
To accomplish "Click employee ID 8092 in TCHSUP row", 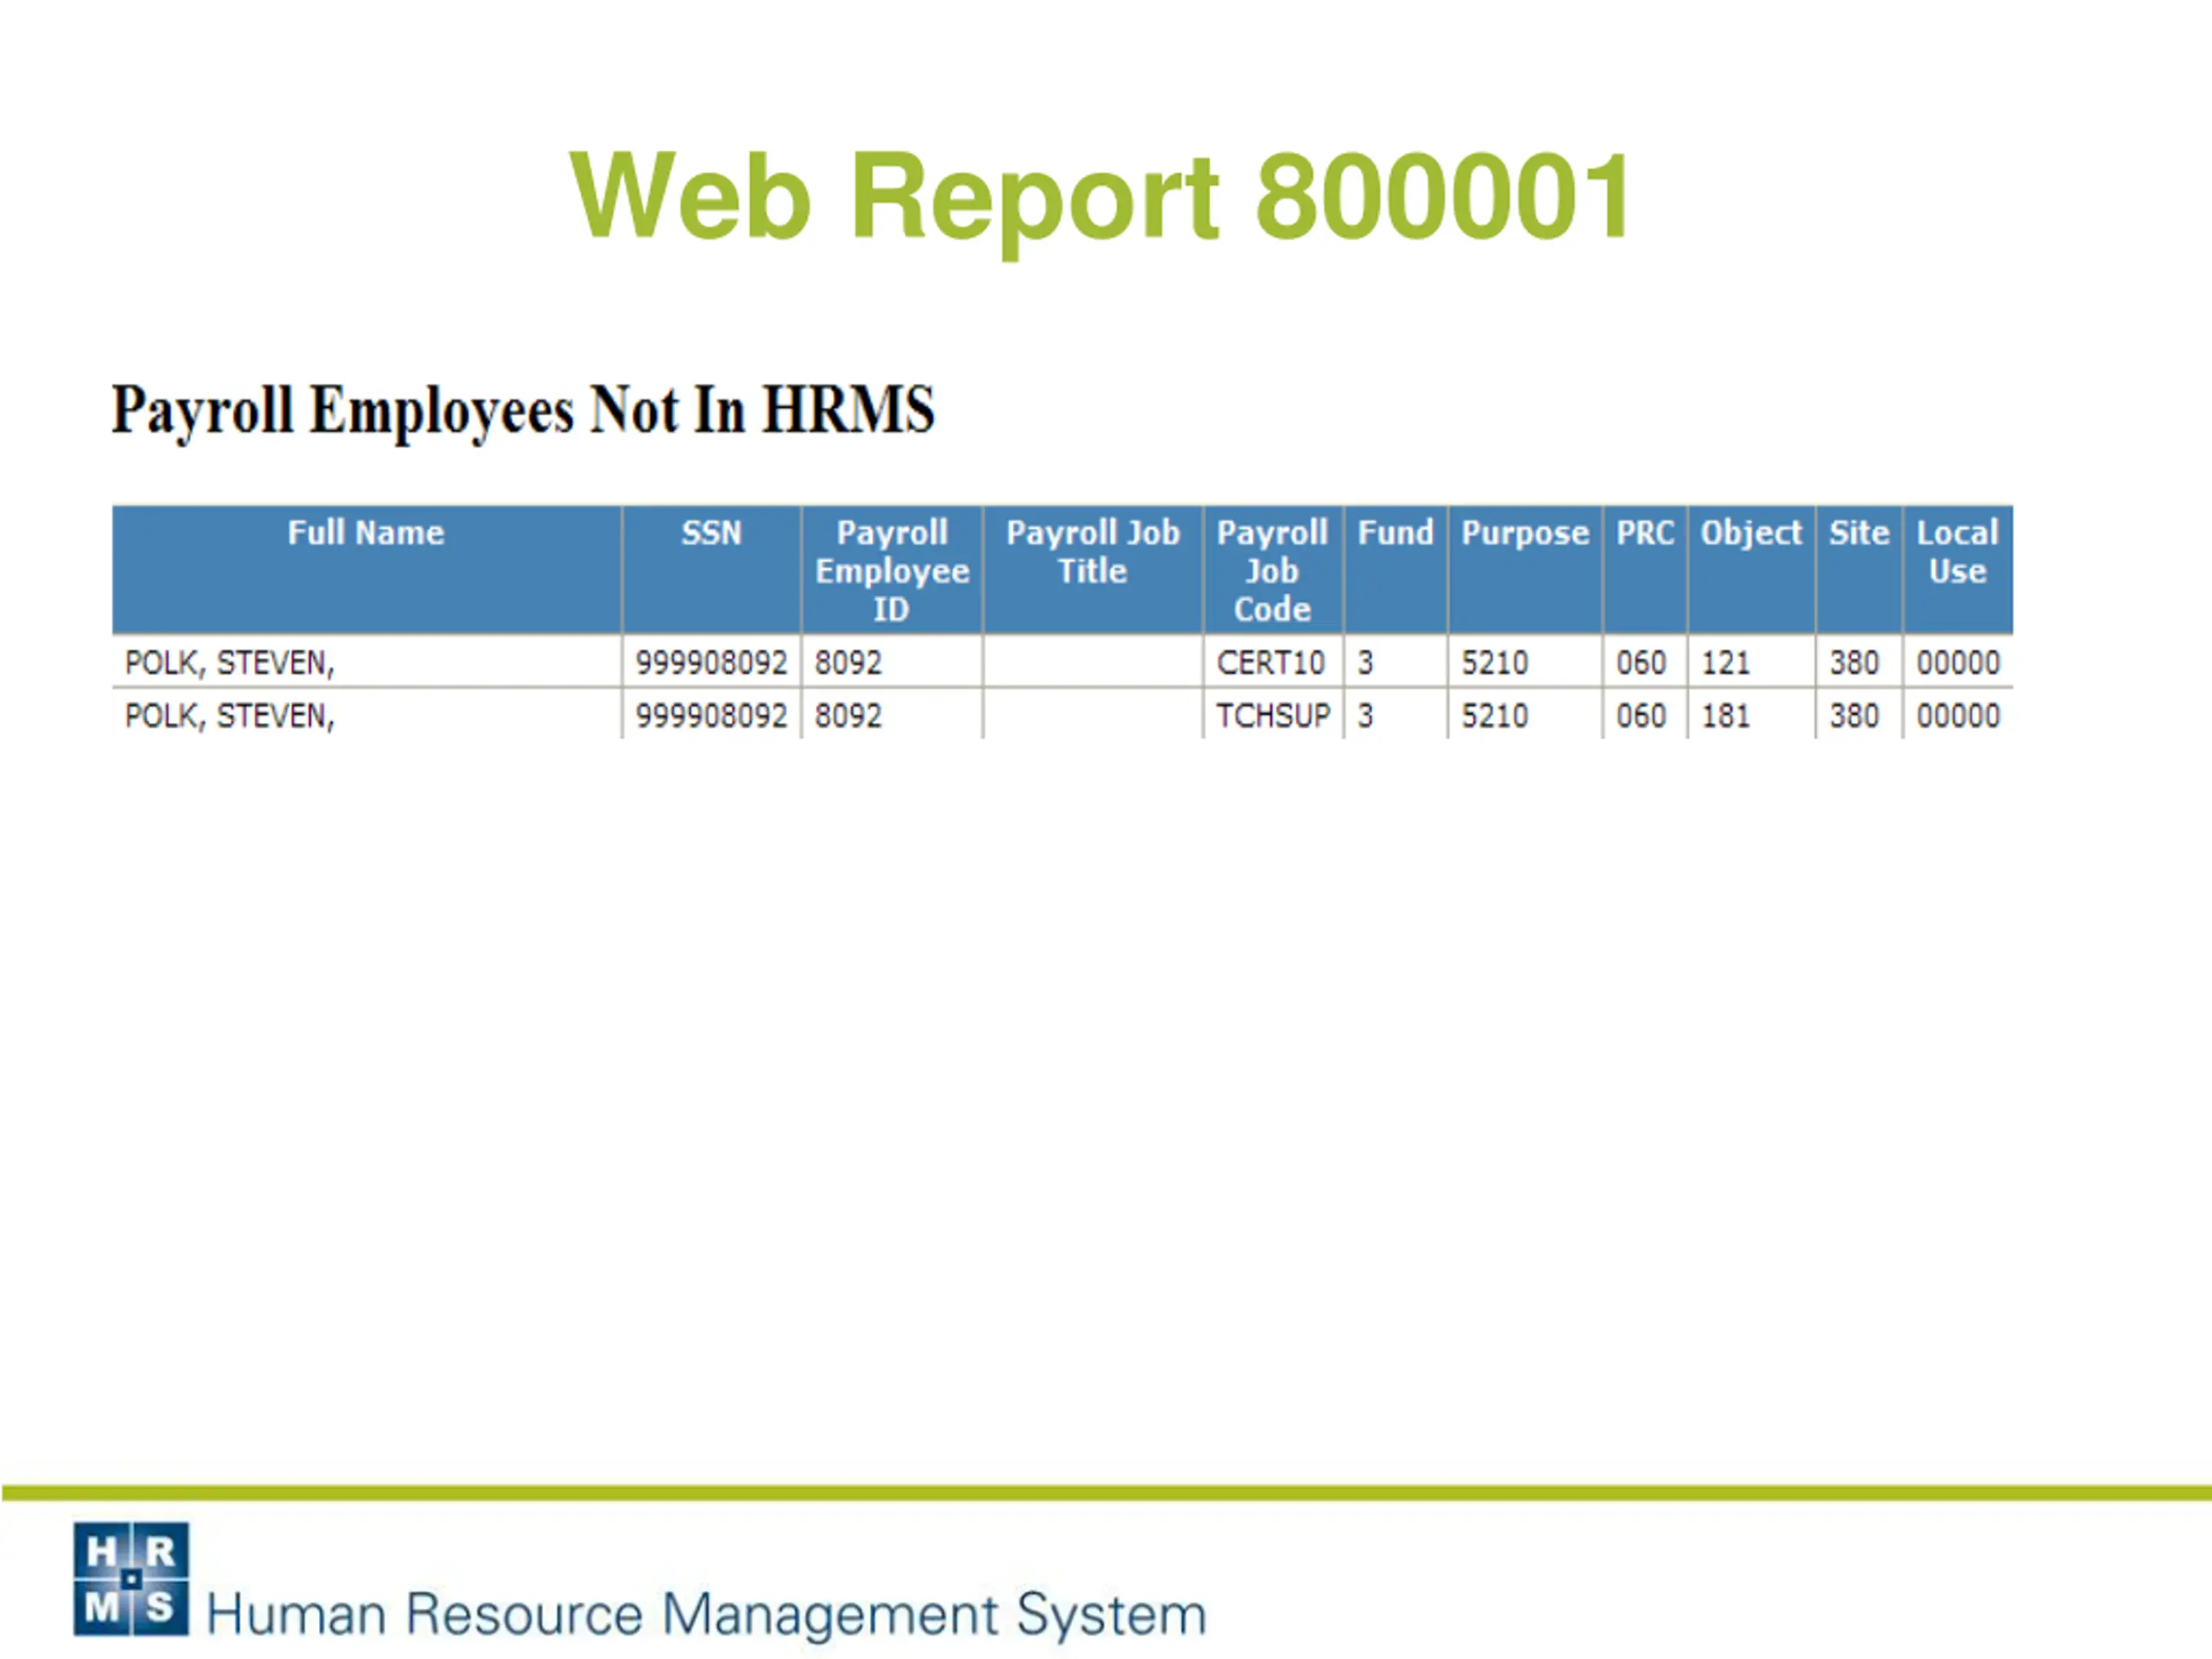I will pos(848,715).
